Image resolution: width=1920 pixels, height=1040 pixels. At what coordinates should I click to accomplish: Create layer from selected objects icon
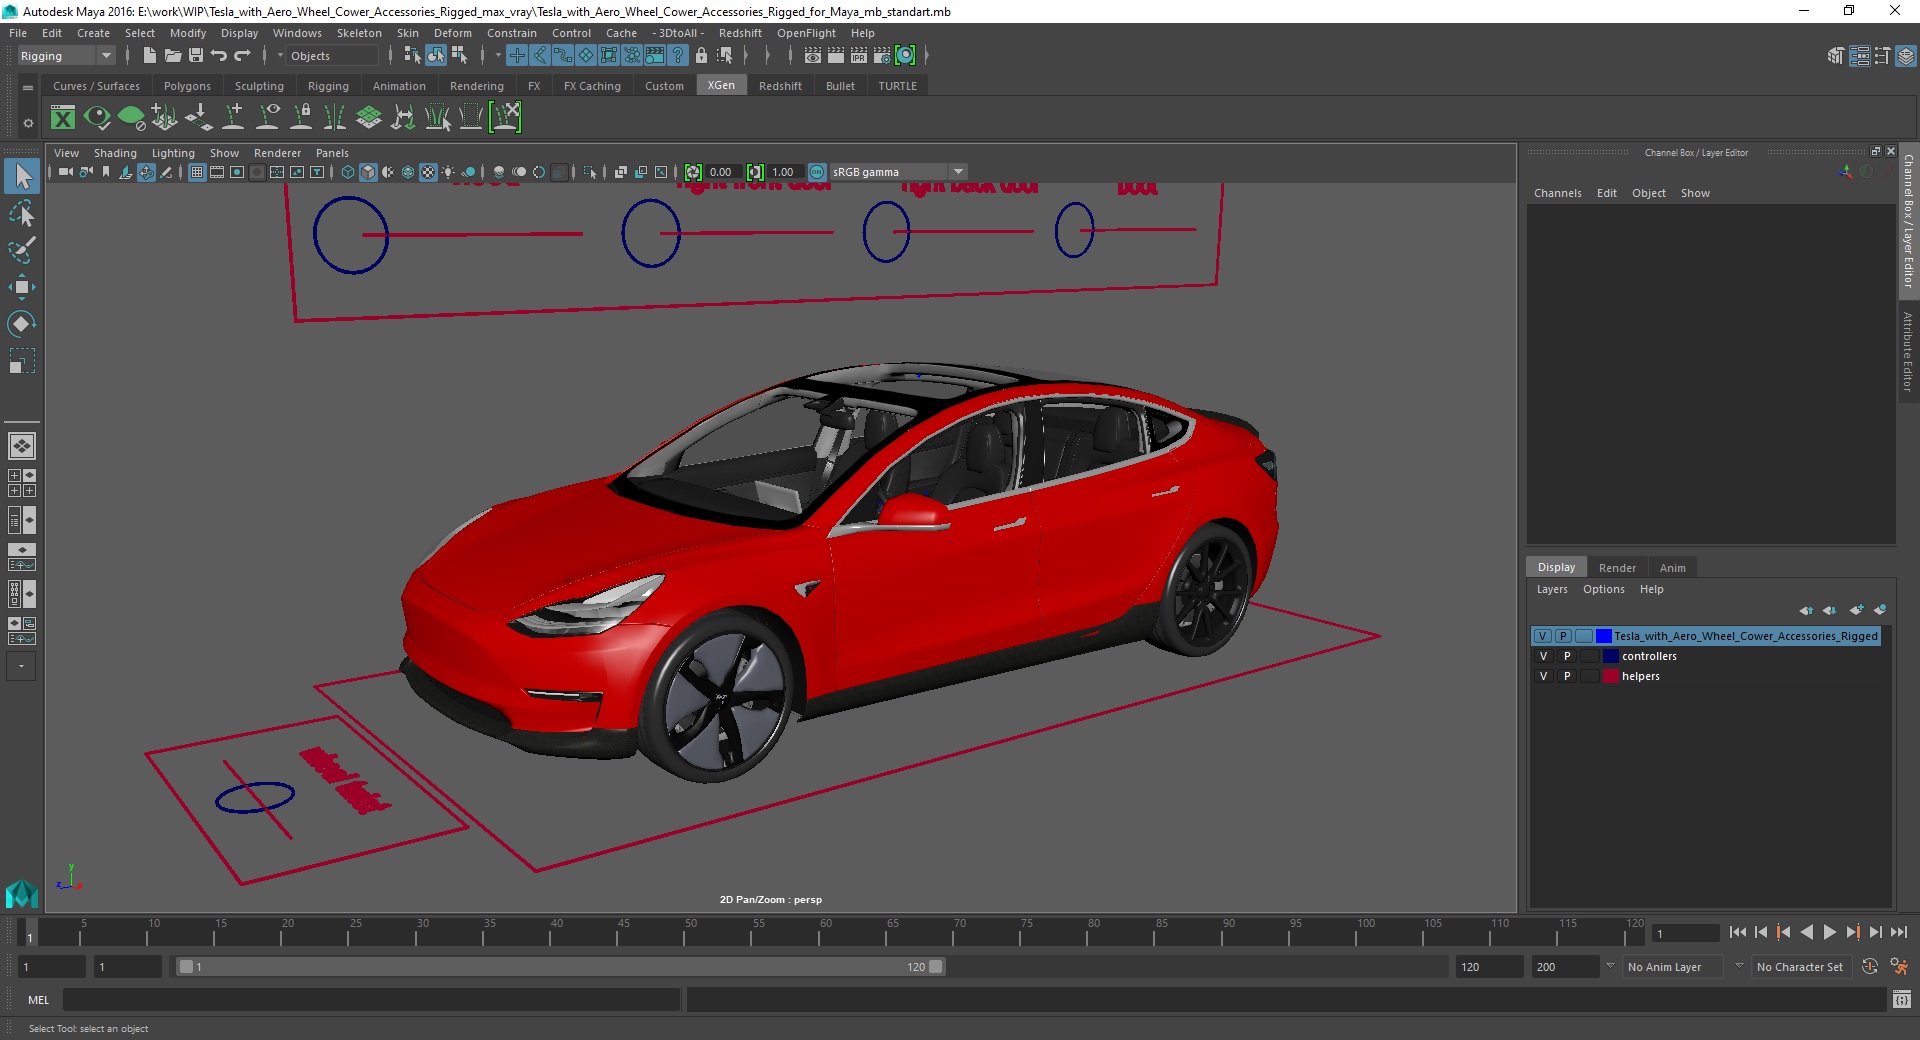[1880, 610]
